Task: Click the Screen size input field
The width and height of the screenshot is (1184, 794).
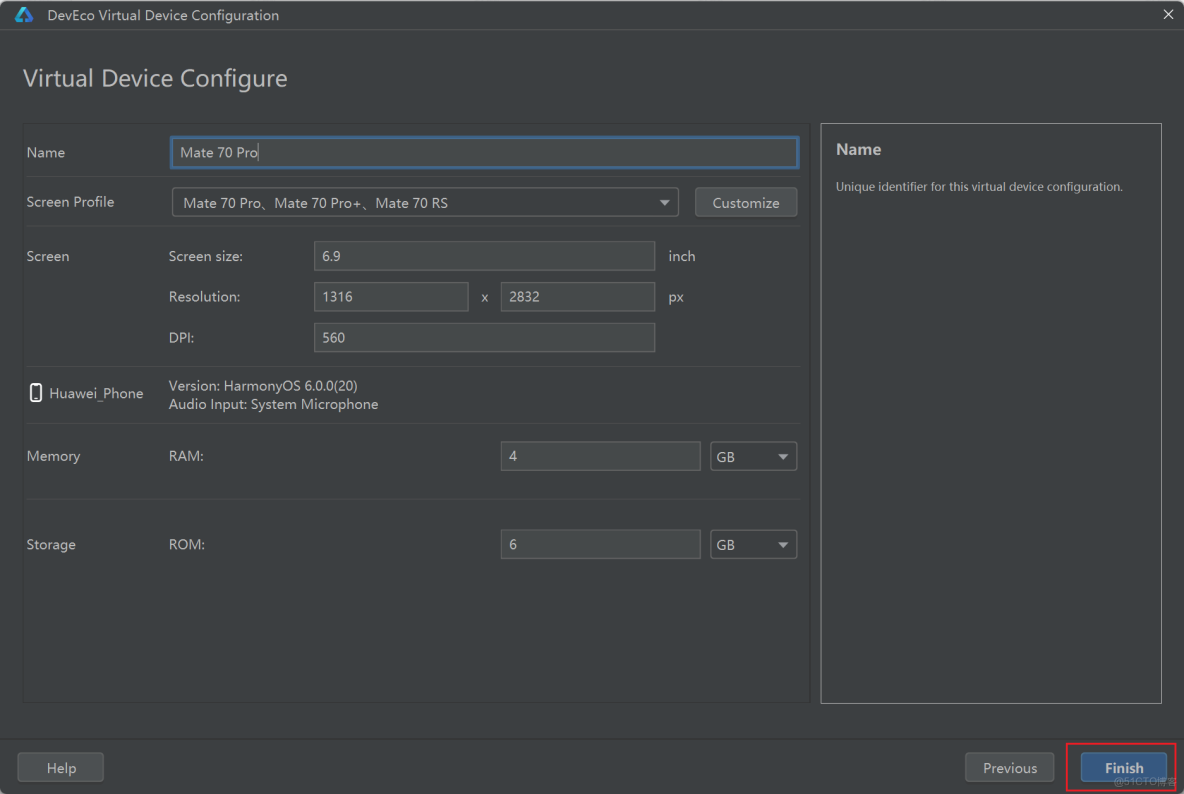Action: click(484, 256)
